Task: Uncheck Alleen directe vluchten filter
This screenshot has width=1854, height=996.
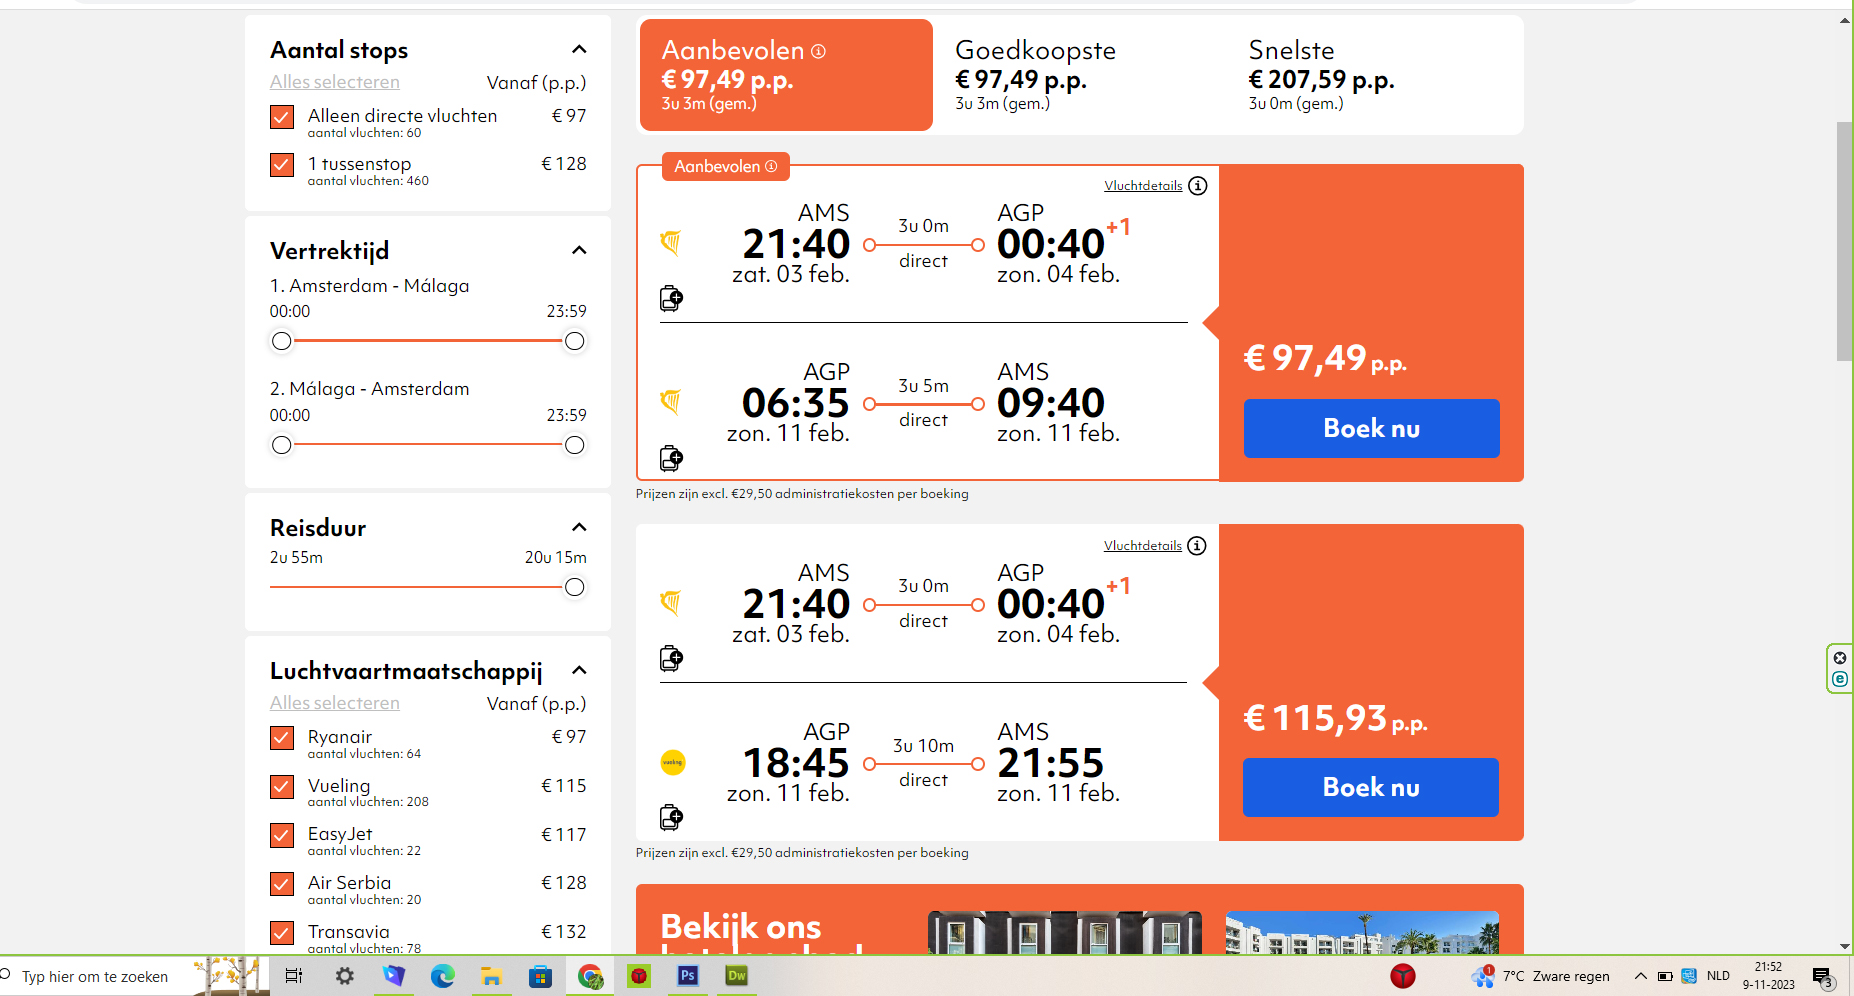Action: point(282,117)
